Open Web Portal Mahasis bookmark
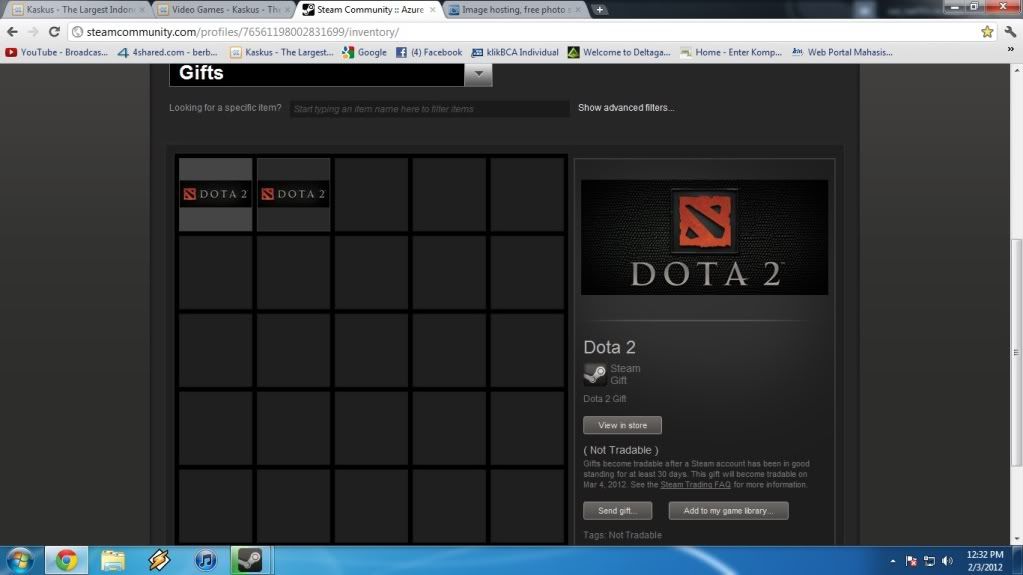 pos(842,52)
